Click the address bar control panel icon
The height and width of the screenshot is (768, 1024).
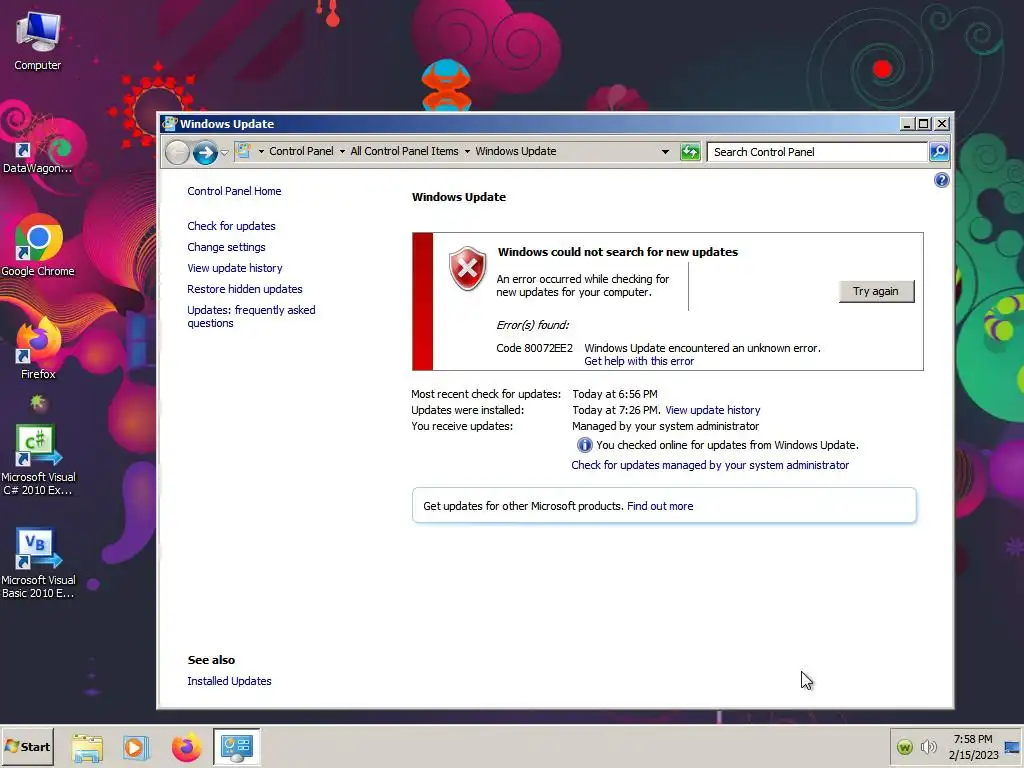[244, 151]
